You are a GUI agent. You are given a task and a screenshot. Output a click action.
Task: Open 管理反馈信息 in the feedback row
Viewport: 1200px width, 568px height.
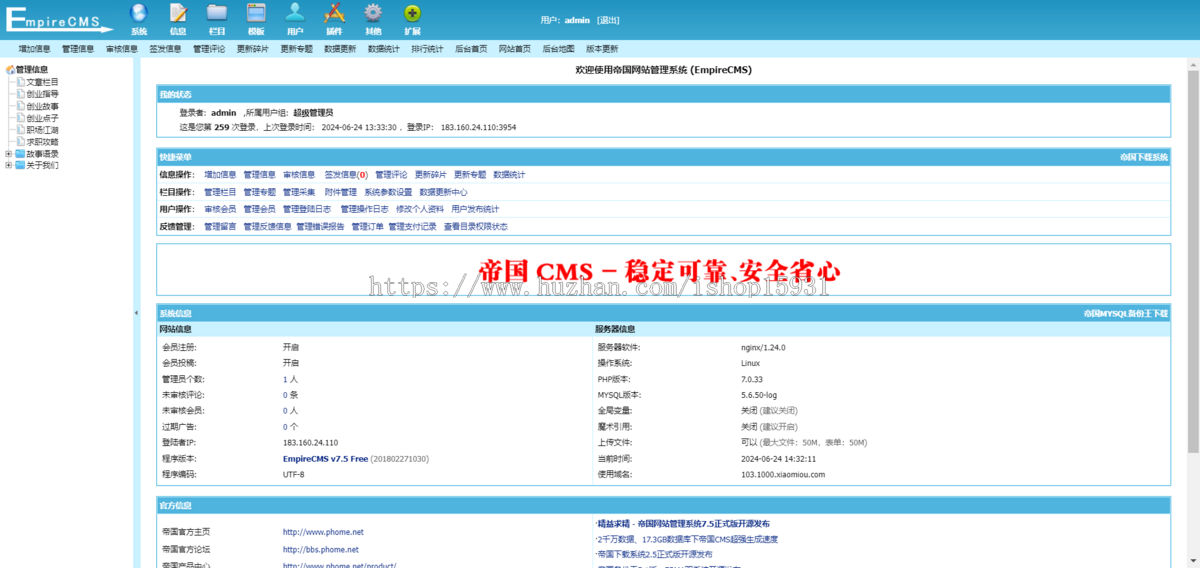[x=267, y=226]
